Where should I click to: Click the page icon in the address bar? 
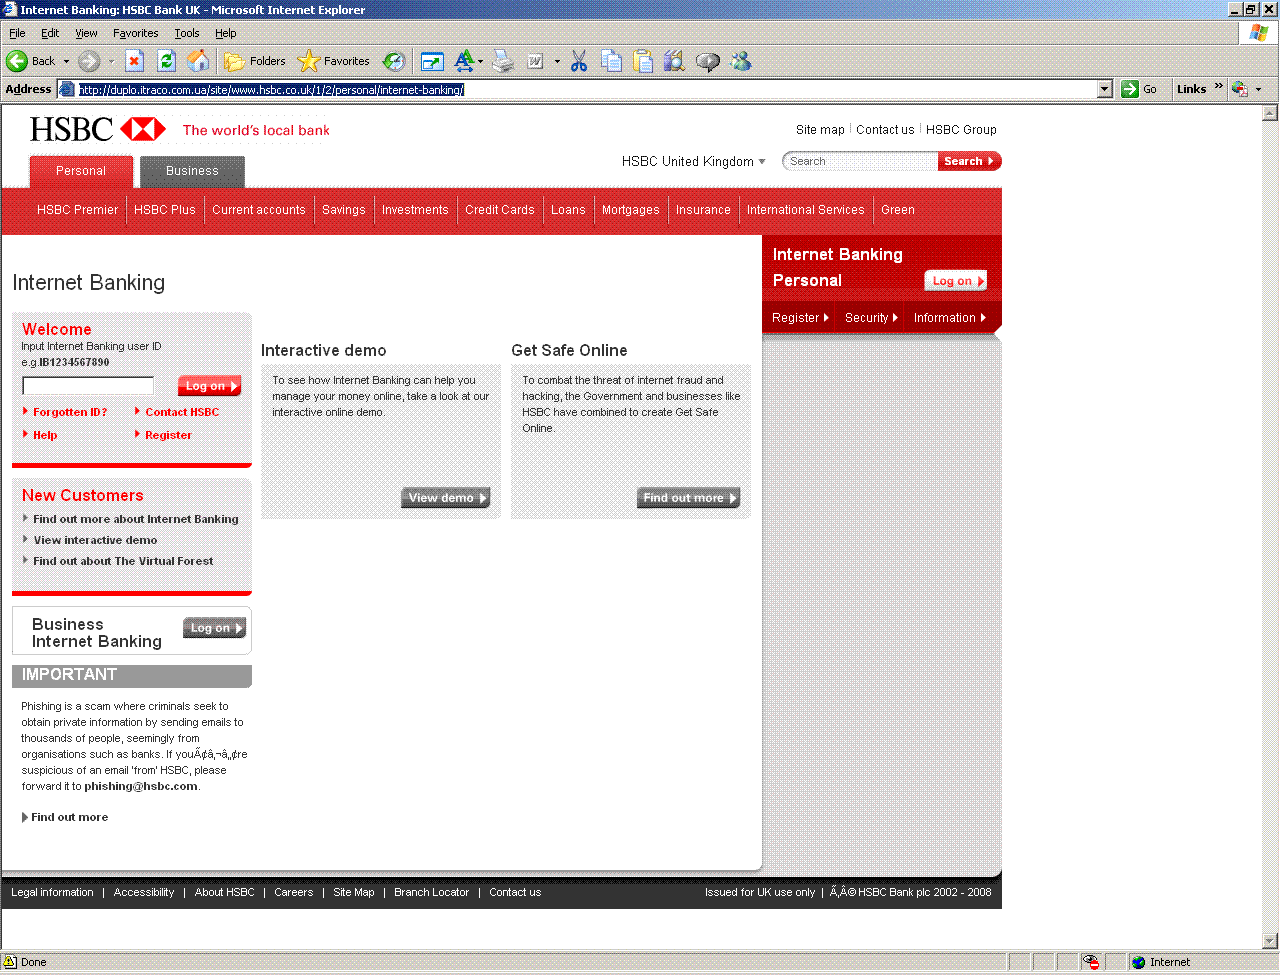(67, 89)
